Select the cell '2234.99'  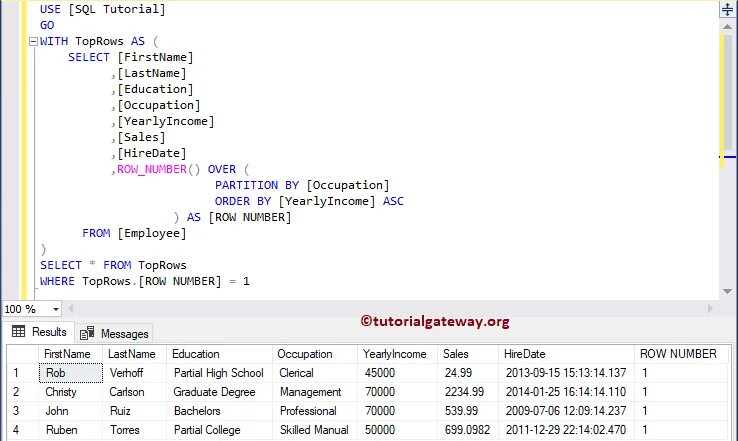click(x=468, y=392)
